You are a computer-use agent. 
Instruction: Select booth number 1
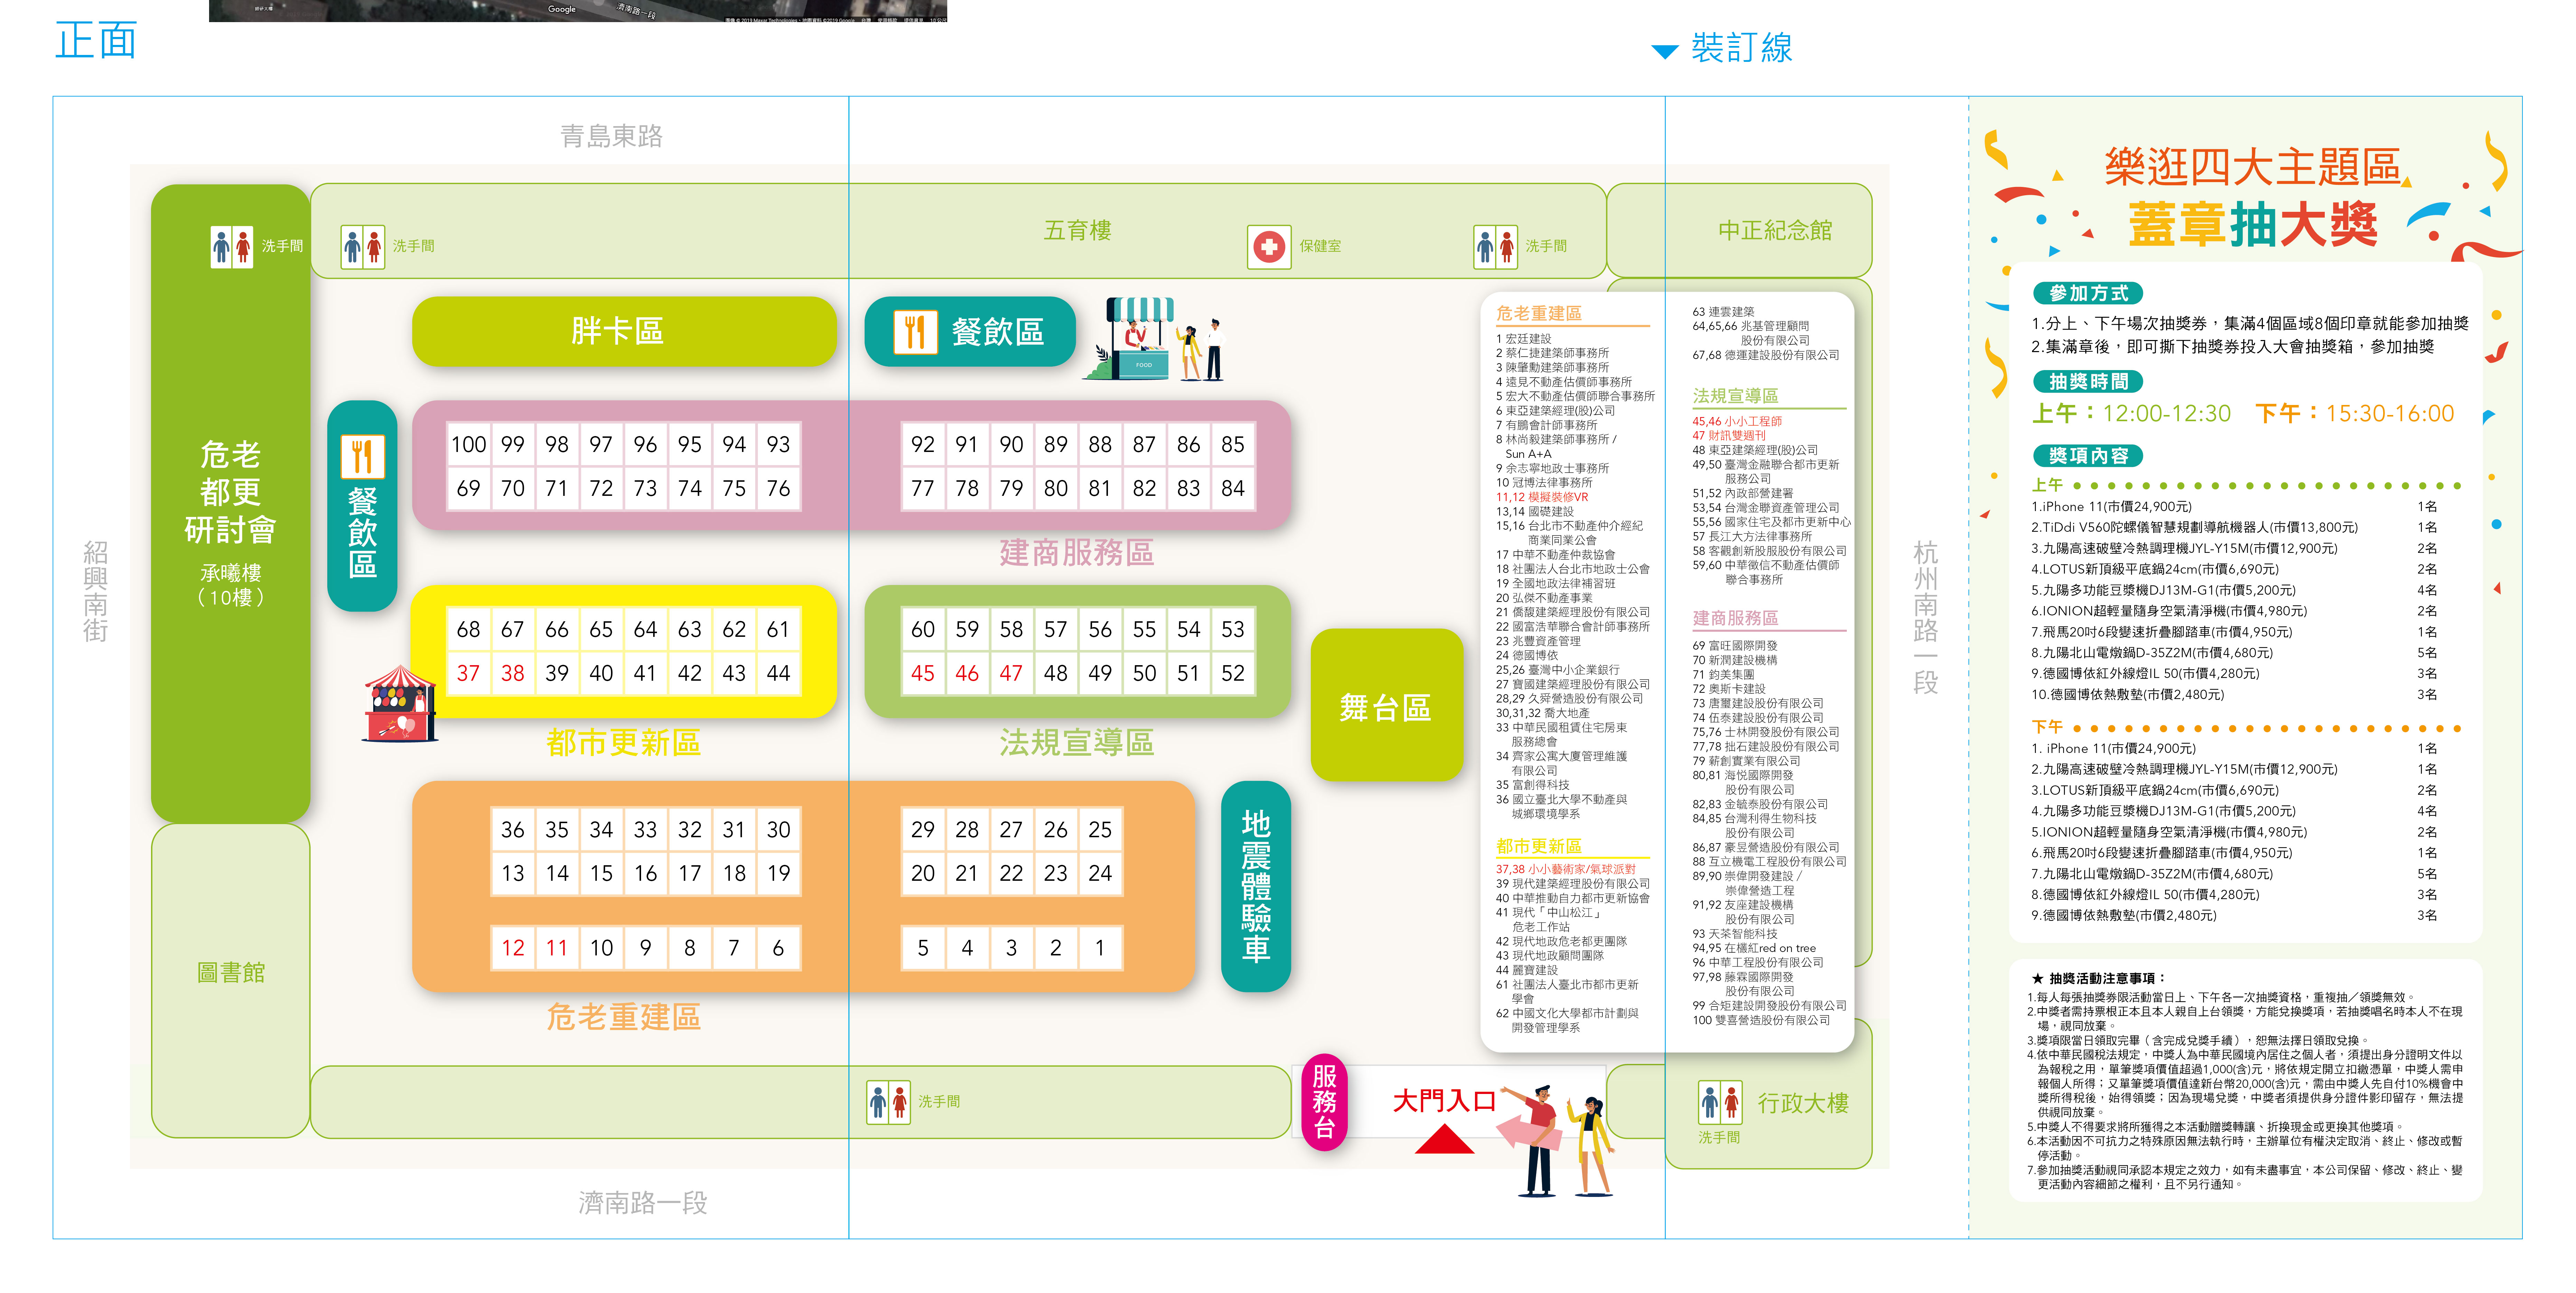click(1100, 948)
